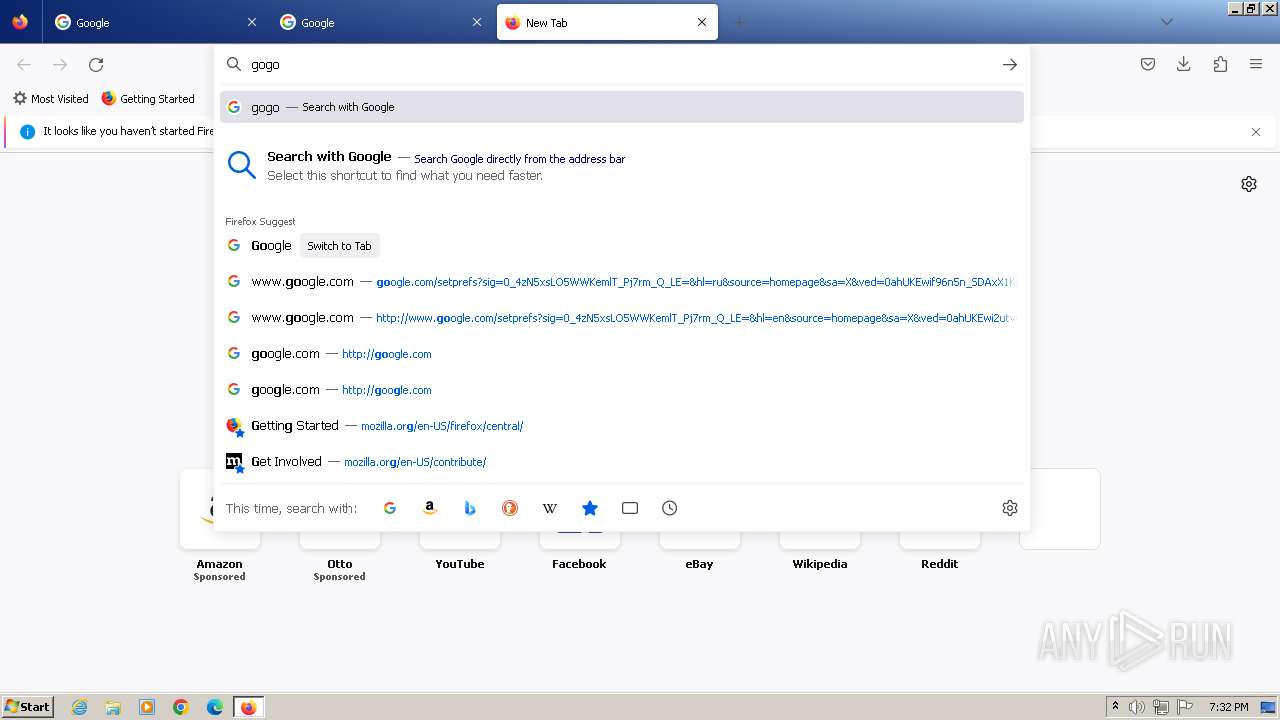The image size is (1280, 720).
Task: Open File Explorer from taskbar
Action: pyautogui.click(x=113, y=707)
